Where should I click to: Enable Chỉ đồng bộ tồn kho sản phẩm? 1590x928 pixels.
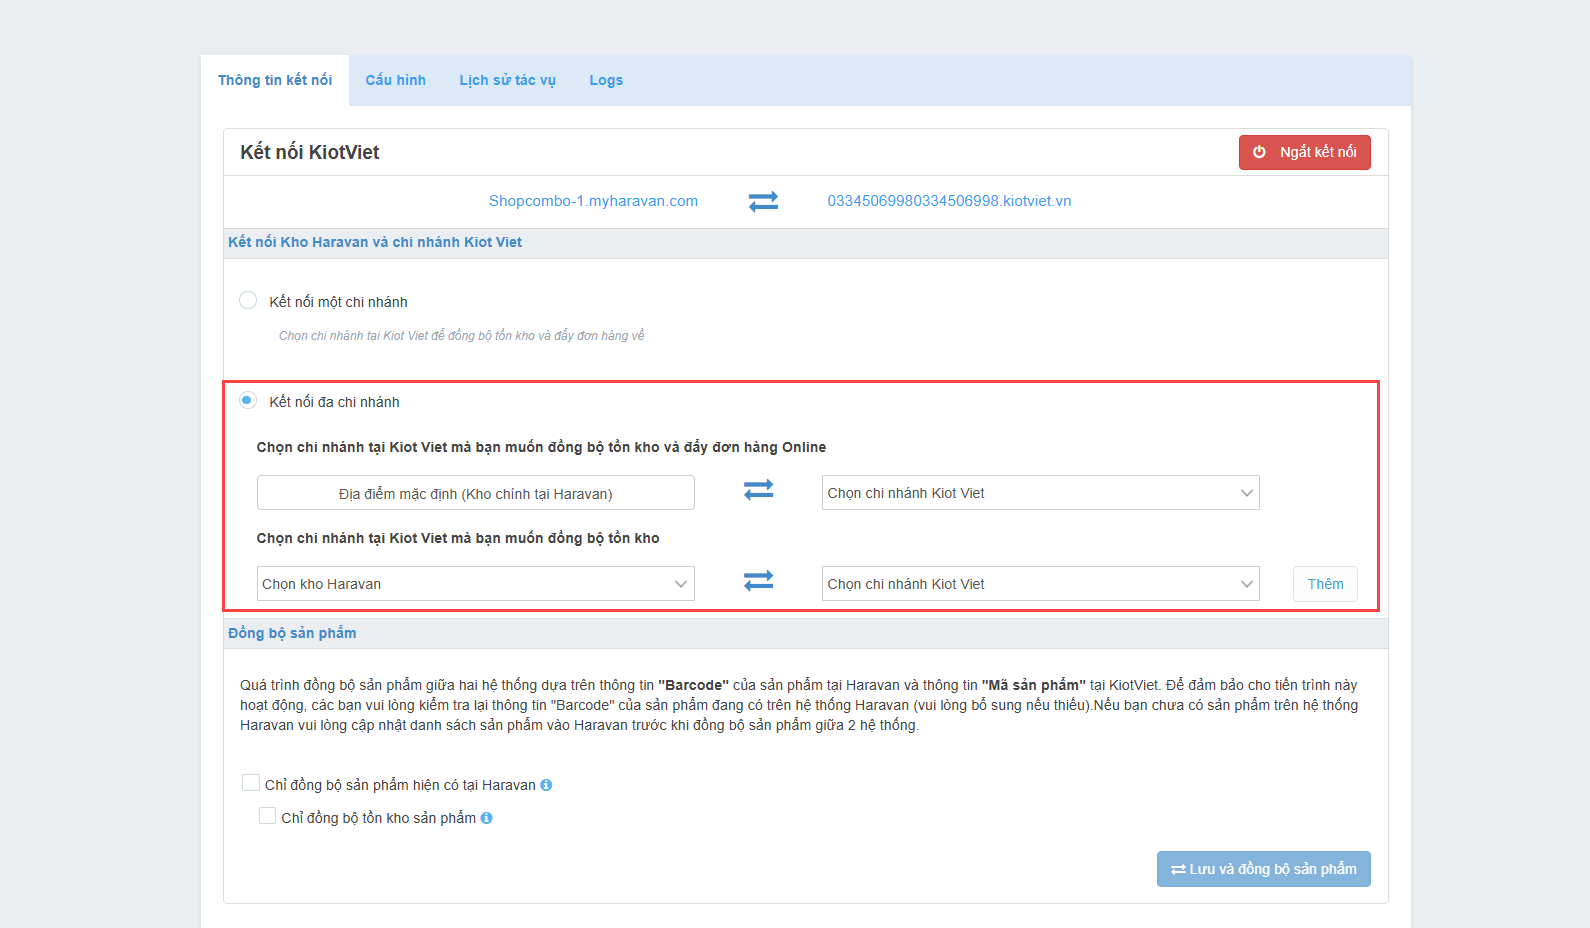pos(267,816)
